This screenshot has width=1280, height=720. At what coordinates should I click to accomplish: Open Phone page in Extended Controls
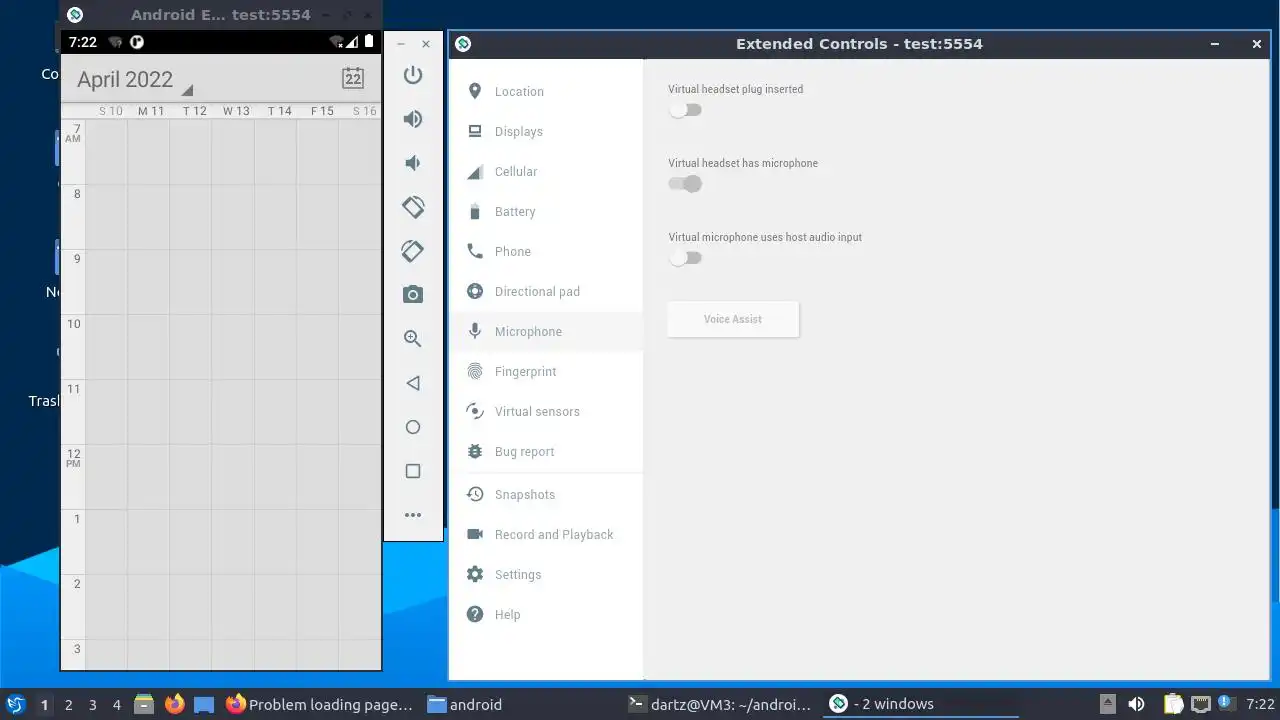coord(546,251)
